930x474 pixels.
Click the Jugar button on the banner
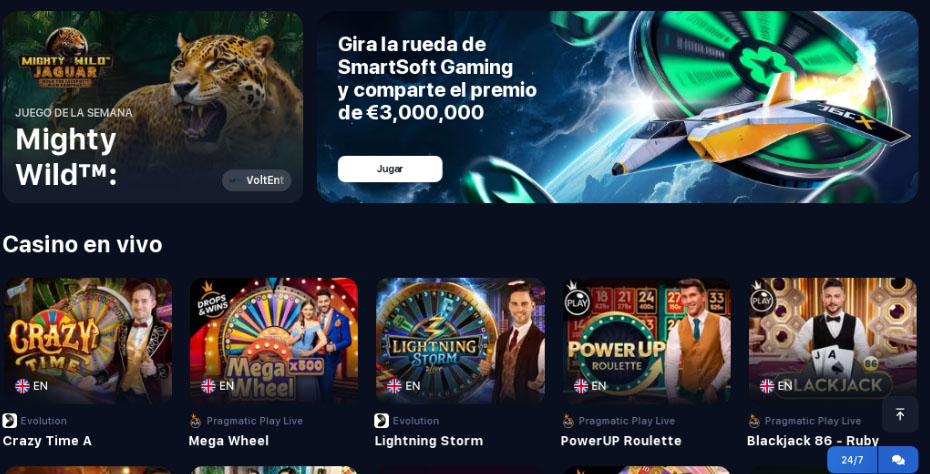coord(390,169)
